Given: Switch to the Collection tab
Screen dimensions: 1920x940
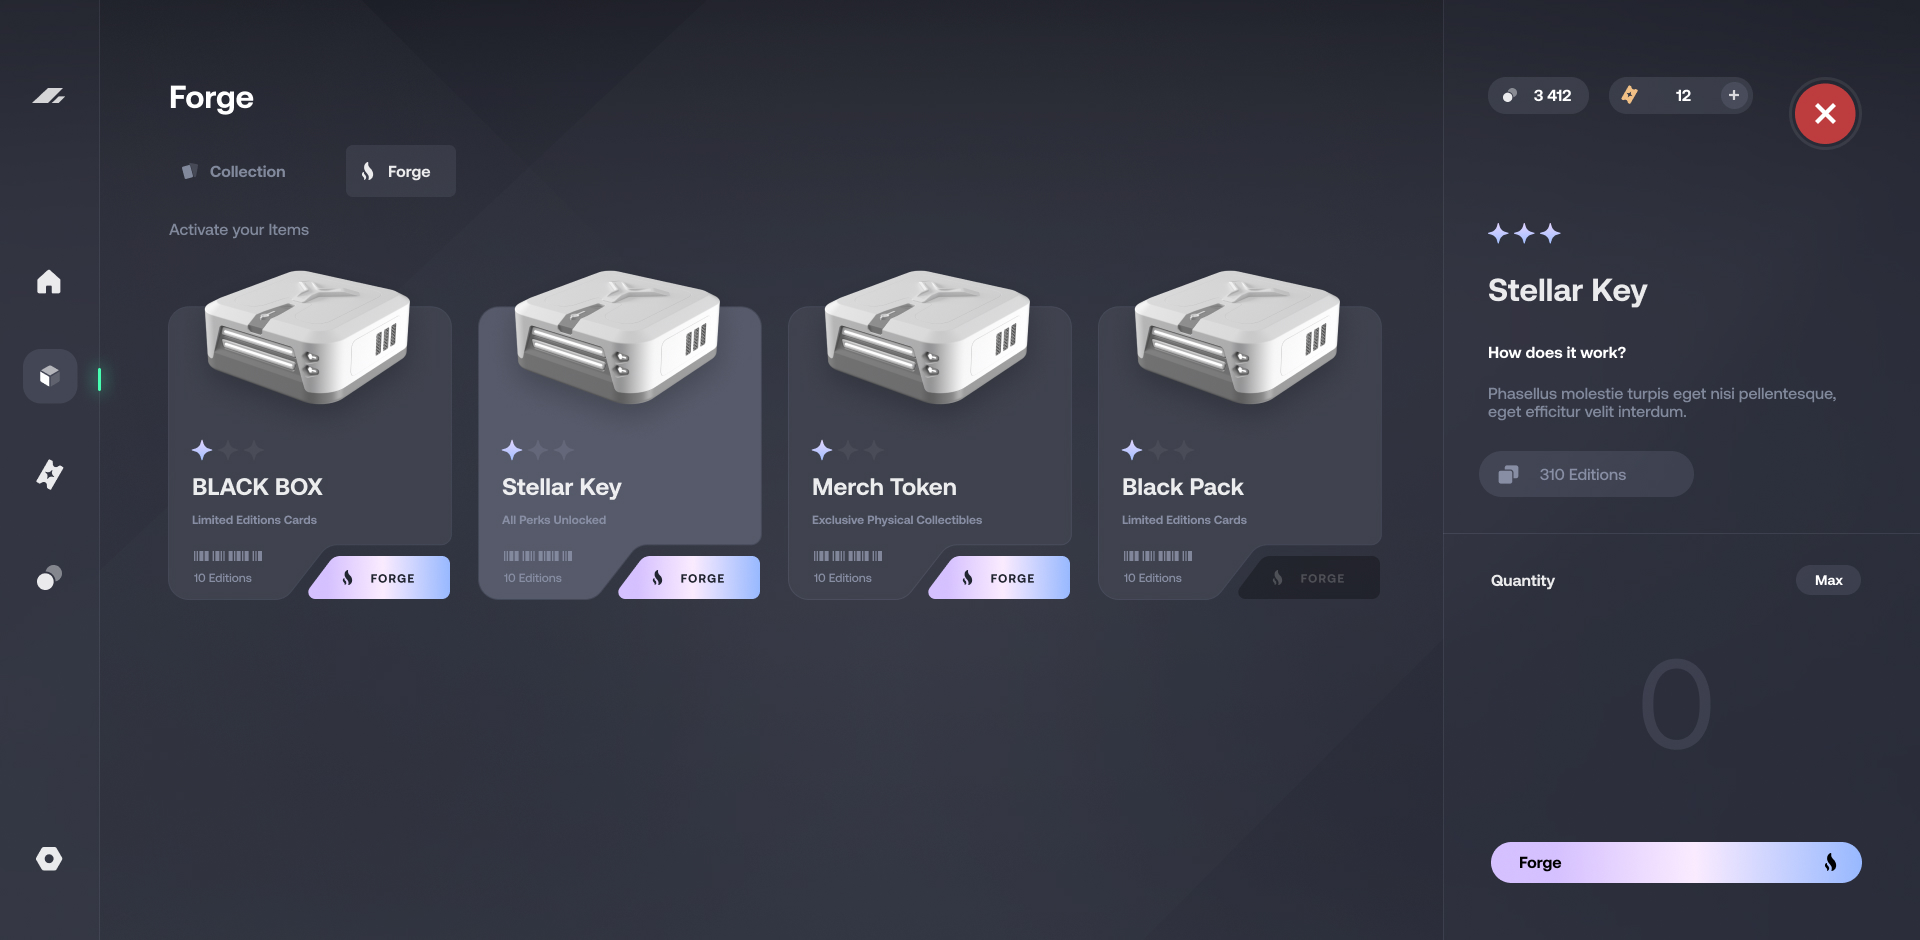Looking at the screenshot, I should (x=234, y=171).
